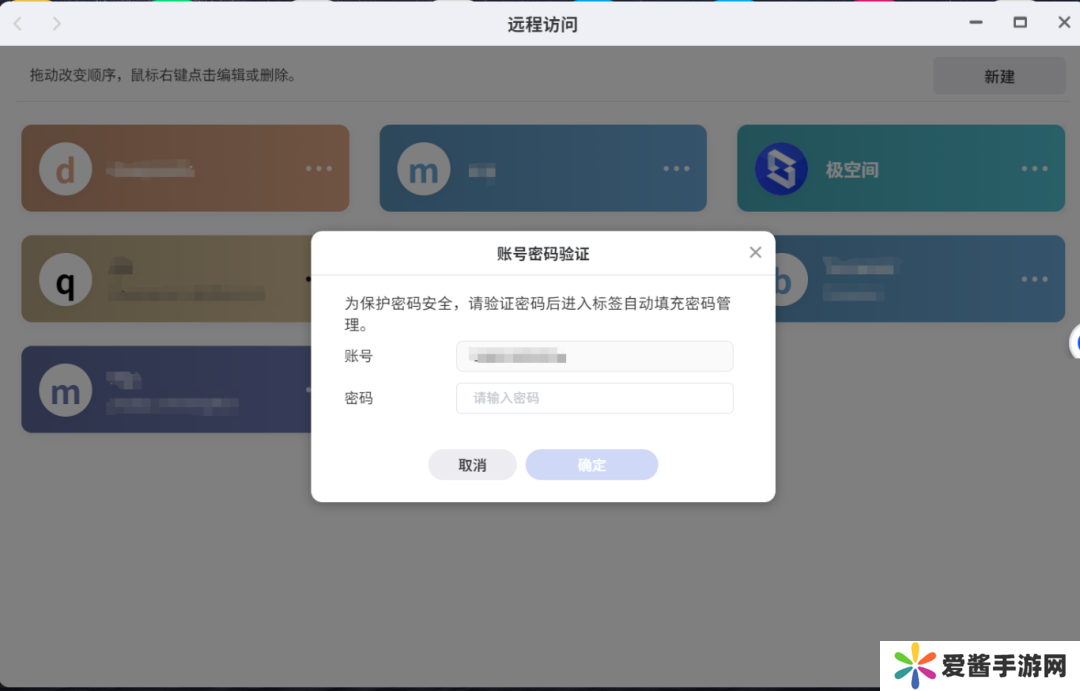Click the 极空间 logo icon

(x=781, y=169)
